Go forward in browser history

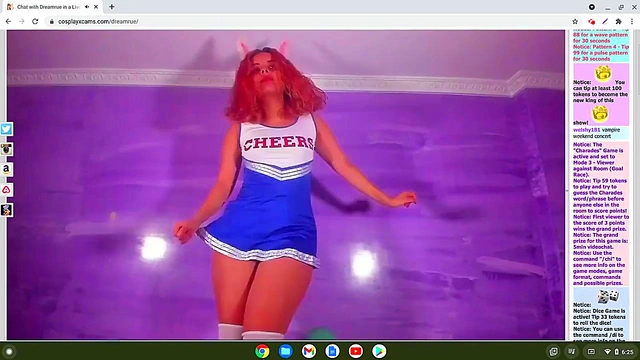point(22,21)
